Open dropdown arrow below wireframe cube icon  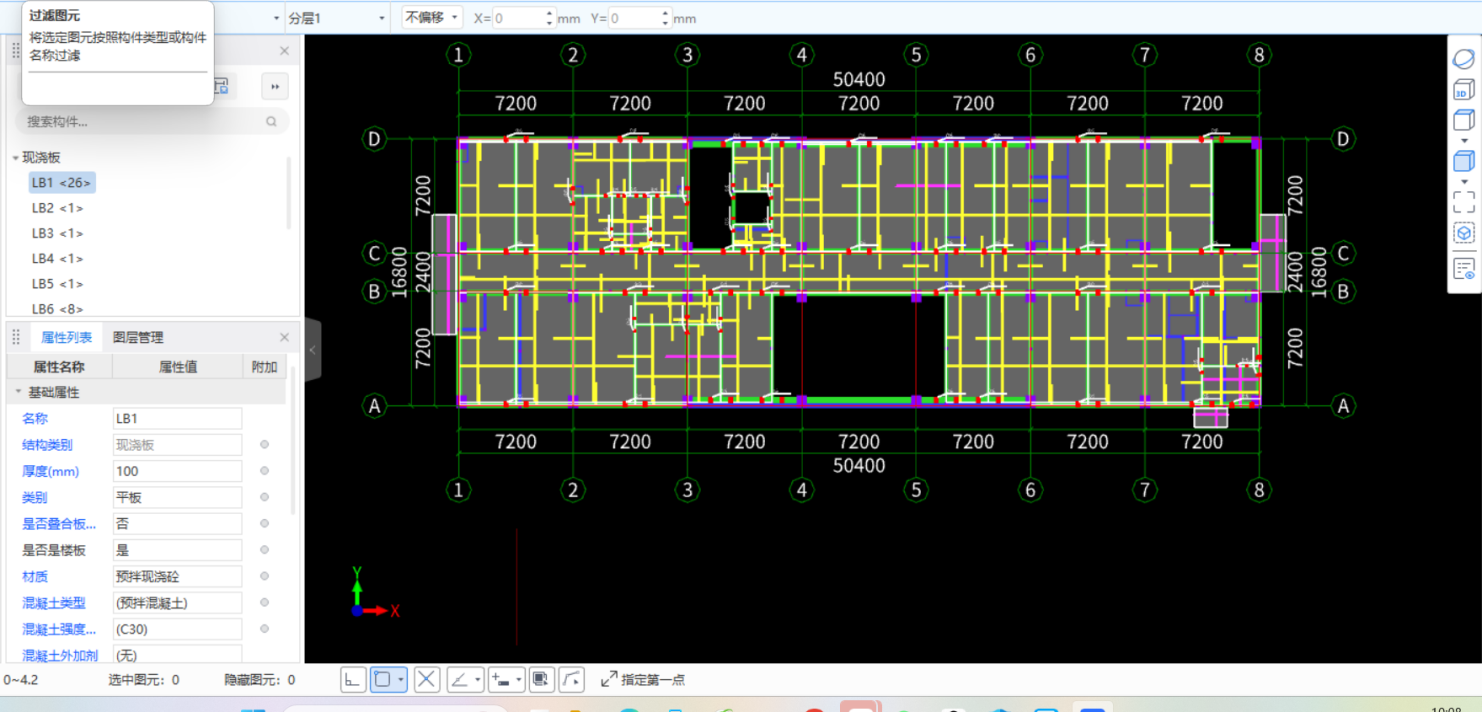(x=1464, y=141)
